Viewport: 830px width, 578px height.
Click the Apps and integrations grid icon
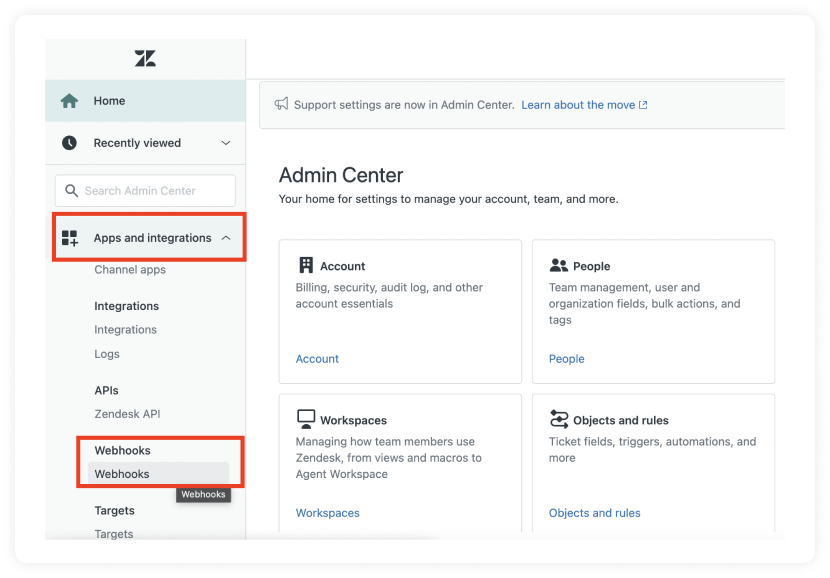point(70,238)
